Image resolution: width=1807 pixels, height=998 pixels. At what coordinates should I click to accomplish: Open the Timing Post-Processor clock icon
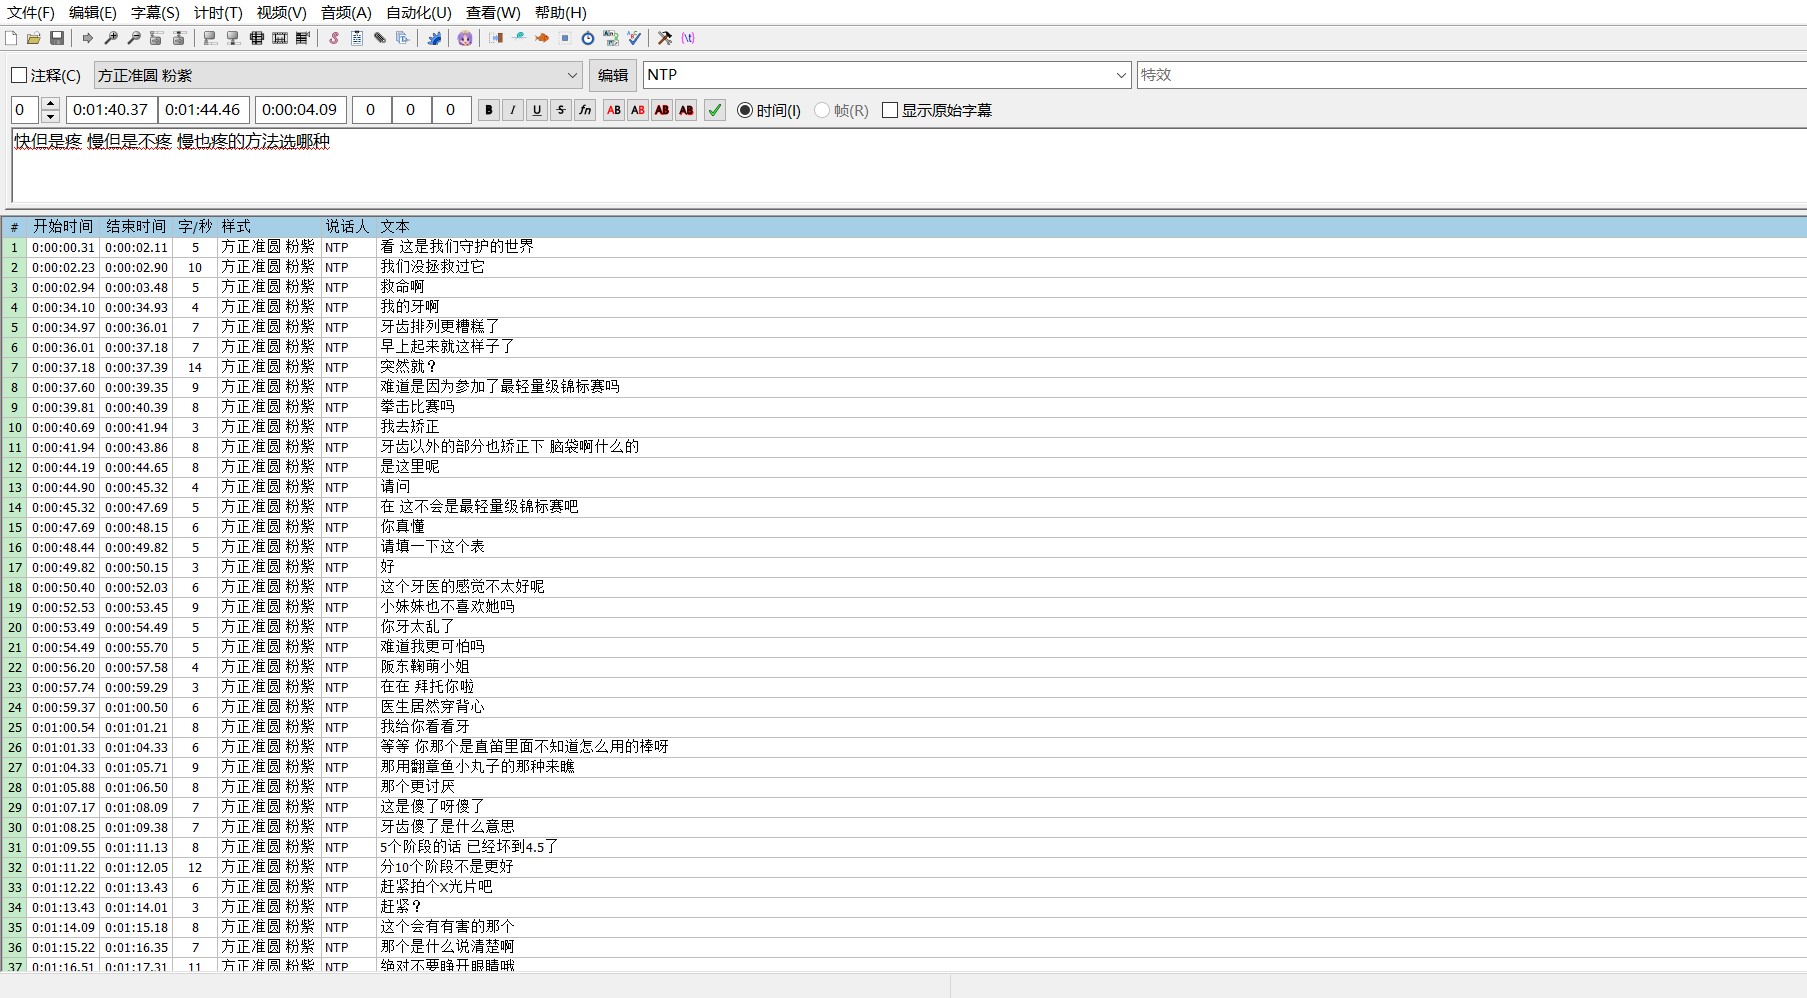point(588,38)
